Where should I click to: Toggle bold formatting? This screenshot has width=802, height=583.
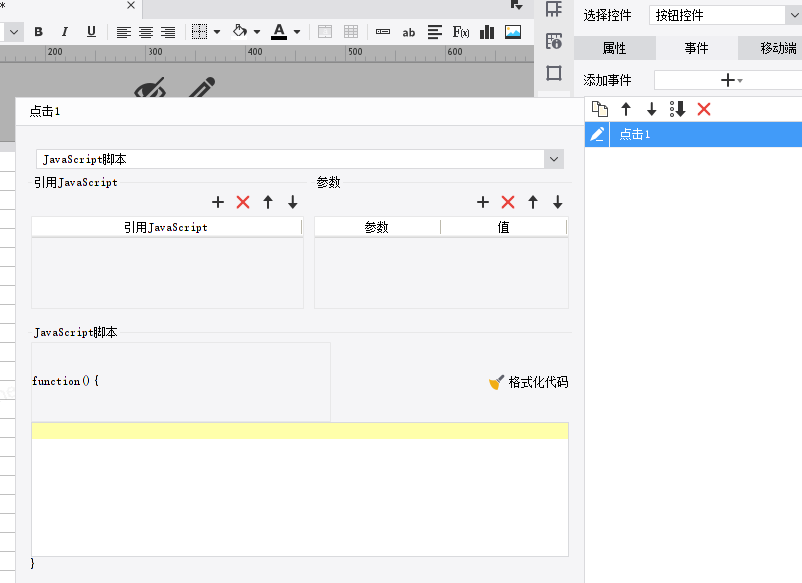38,32
